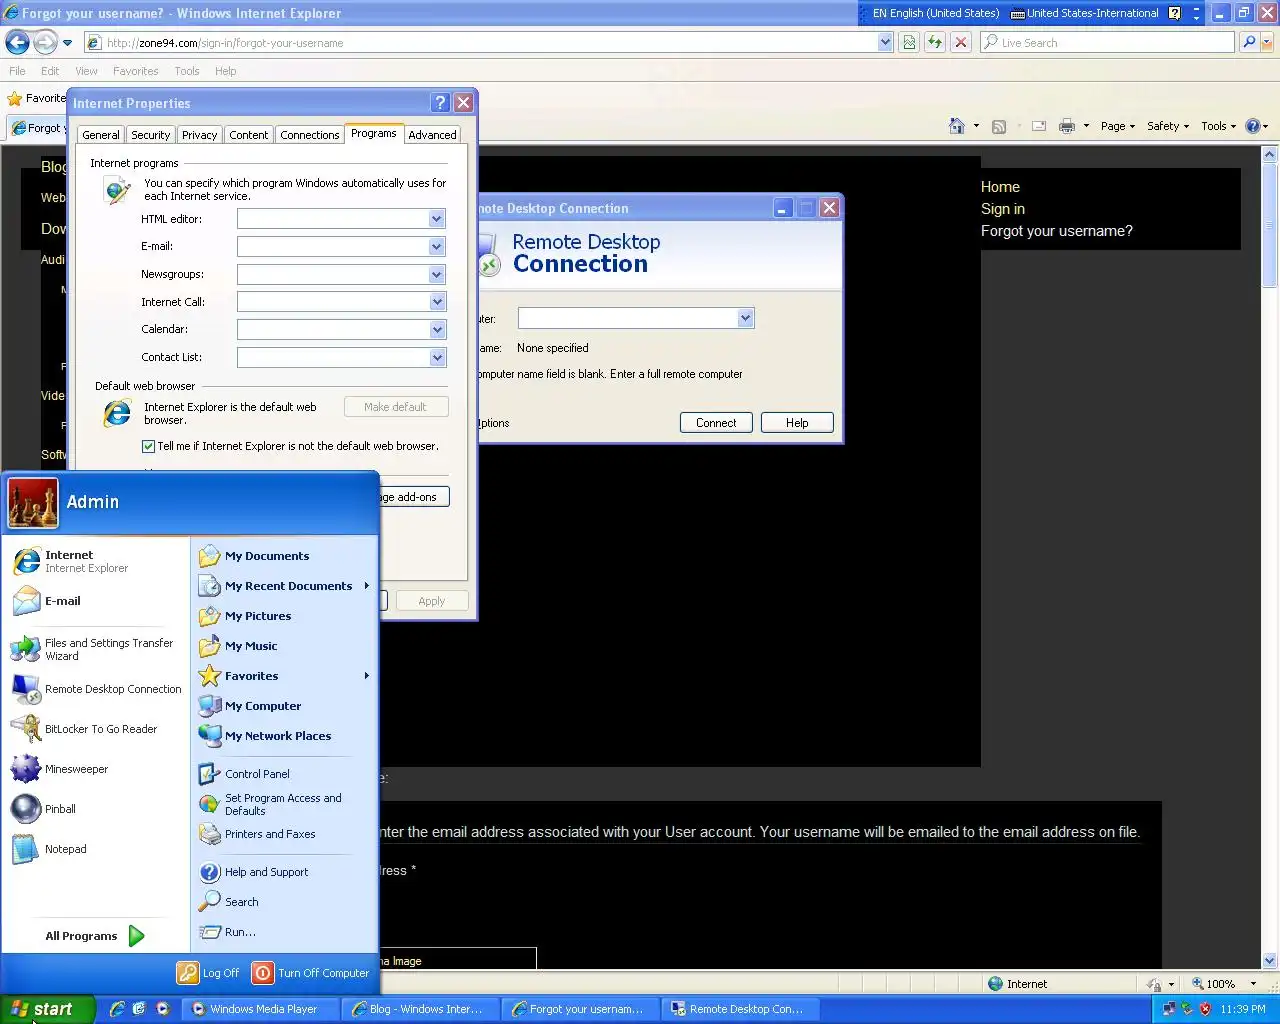Screen dimensions: 1280x1024
Task: Click the IE Refresh icon
Action: [x=935, y=42]
